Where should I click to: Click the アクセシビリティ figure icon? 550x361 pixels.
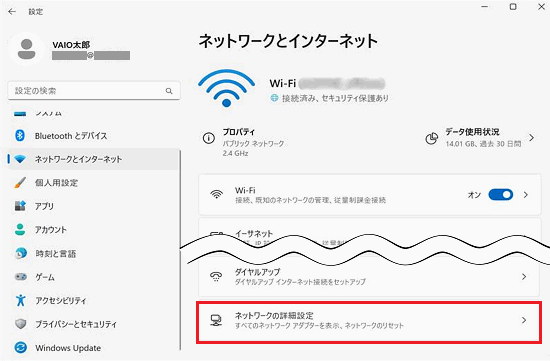tap(20, 300)
